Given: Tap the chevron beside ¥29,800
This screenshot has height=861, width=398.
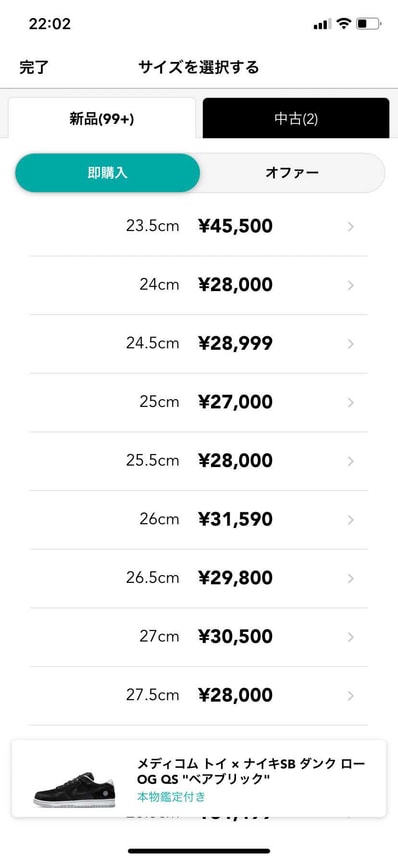Looking at the screenshot, I should click(x=351, y=578).
